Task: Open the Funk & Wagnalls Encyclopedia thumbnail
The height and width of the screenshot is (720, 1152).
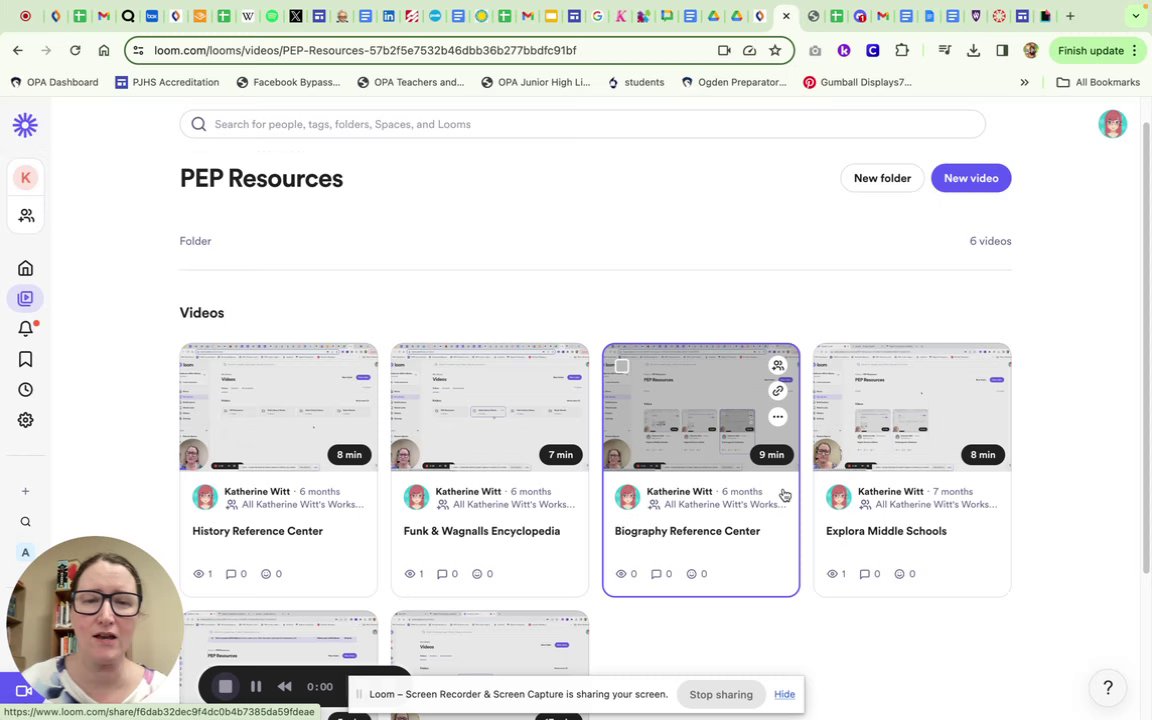Action: 489,406
